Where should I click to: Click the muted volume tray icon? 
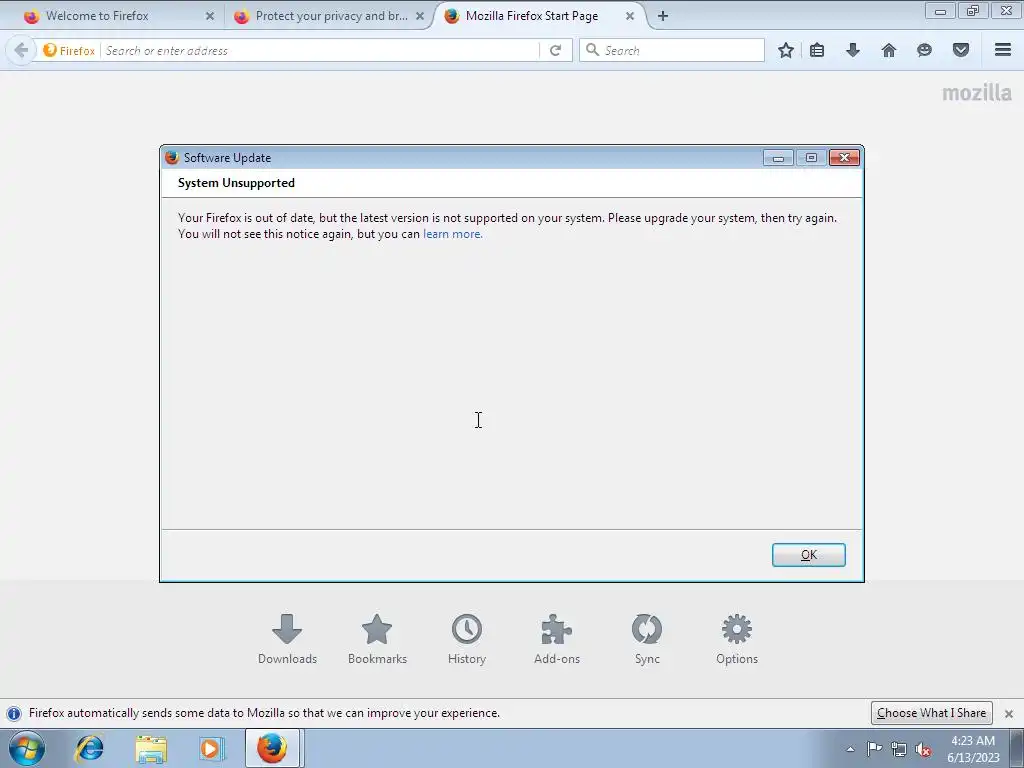(923, 749)
